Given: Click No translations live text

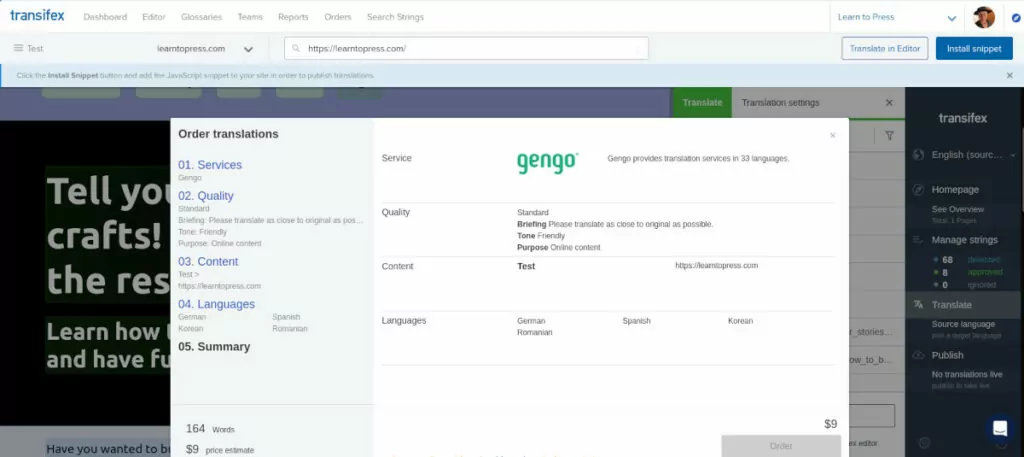Looking at the screenshot, I should coord(967,375).
